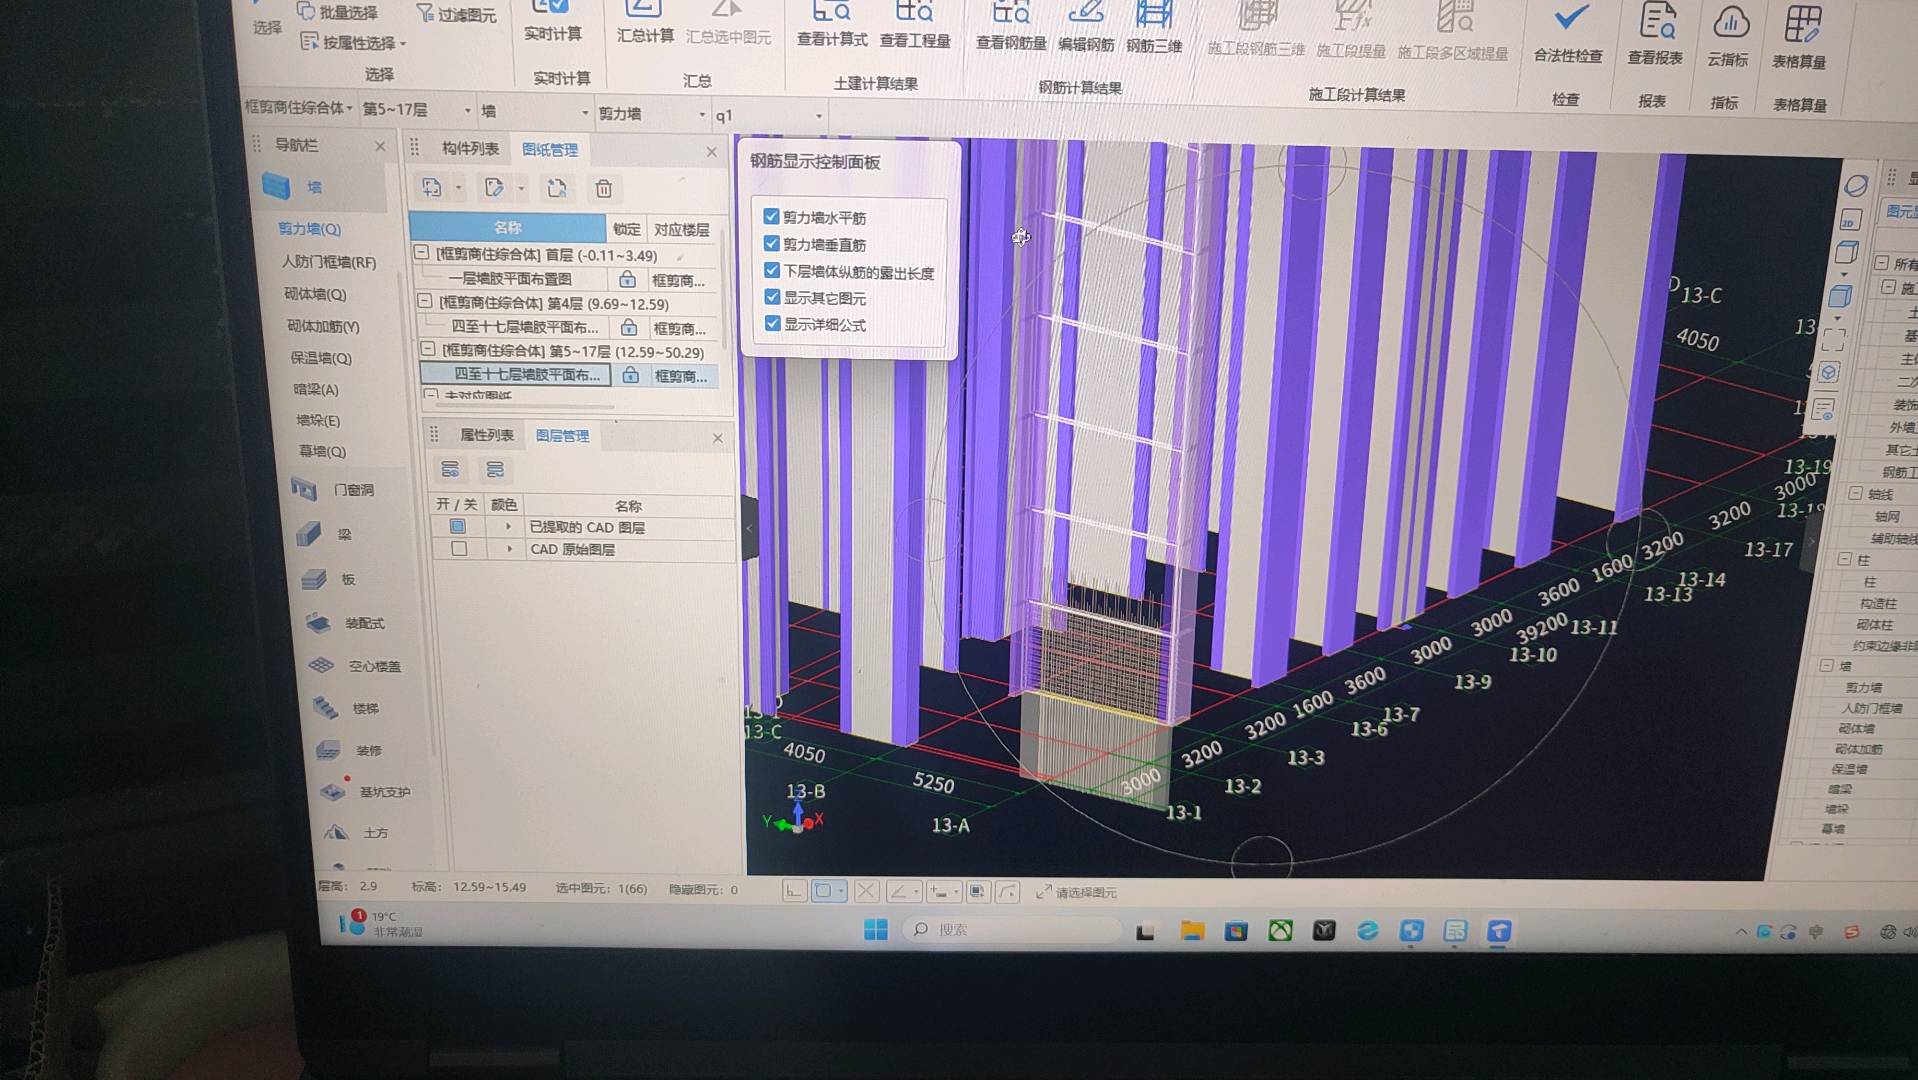This screenshot has width=1918, height=1080.
Task: Launch the 编辑钢筋 rebar editor
Action: pos(1086,29)
